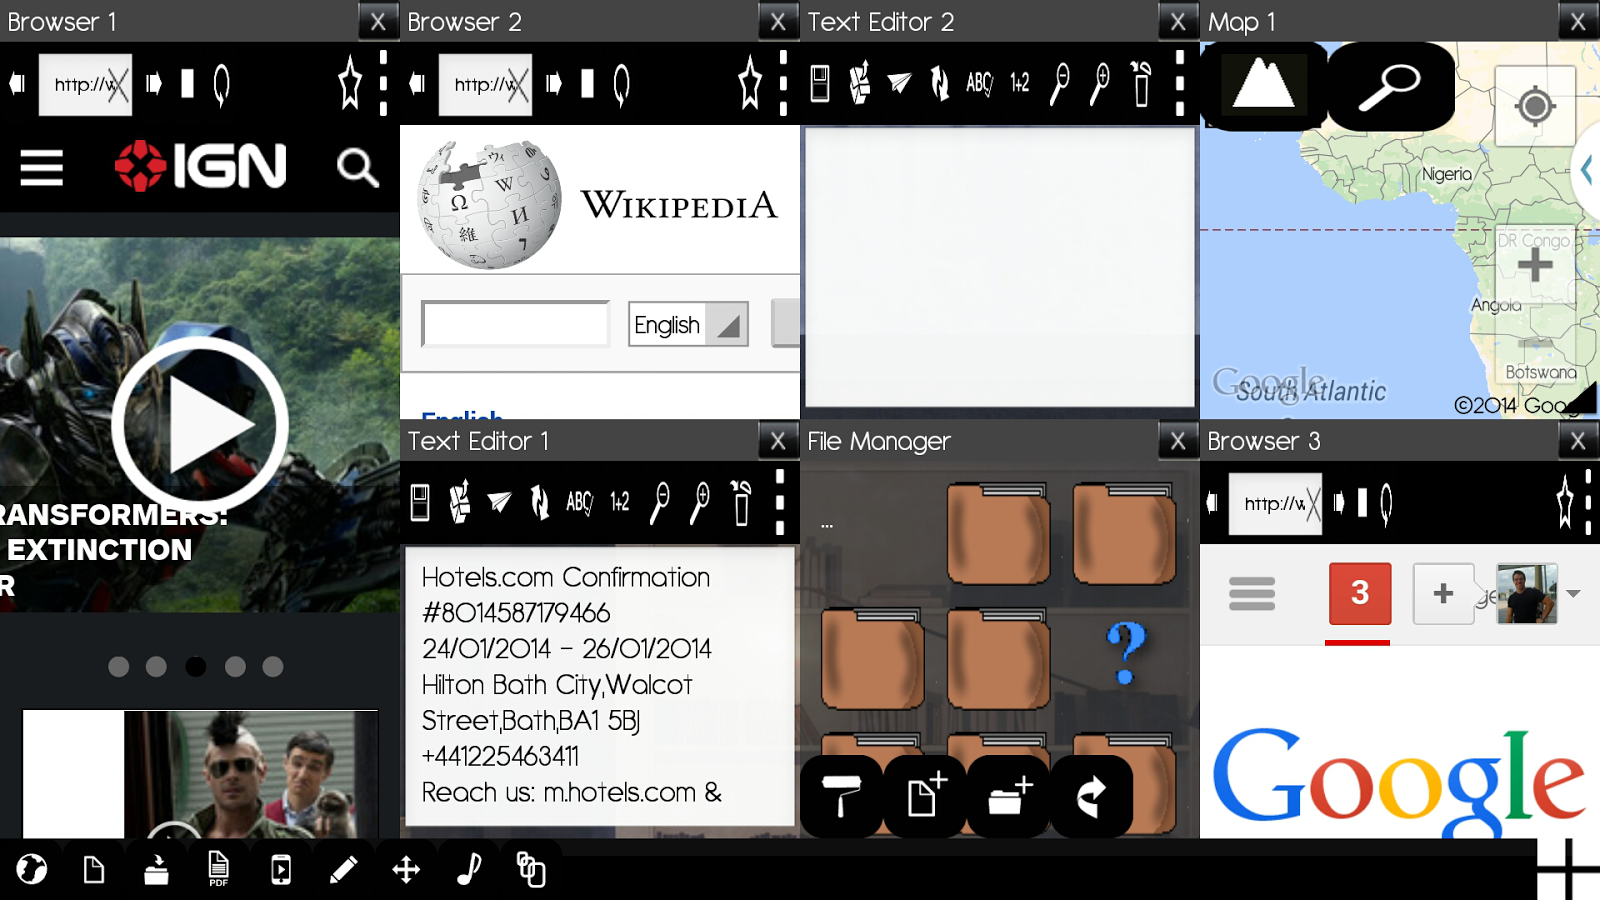Zoom in on Text Editor 2
Viewport: 1600px width, 900px height.
coord(1100,83)
